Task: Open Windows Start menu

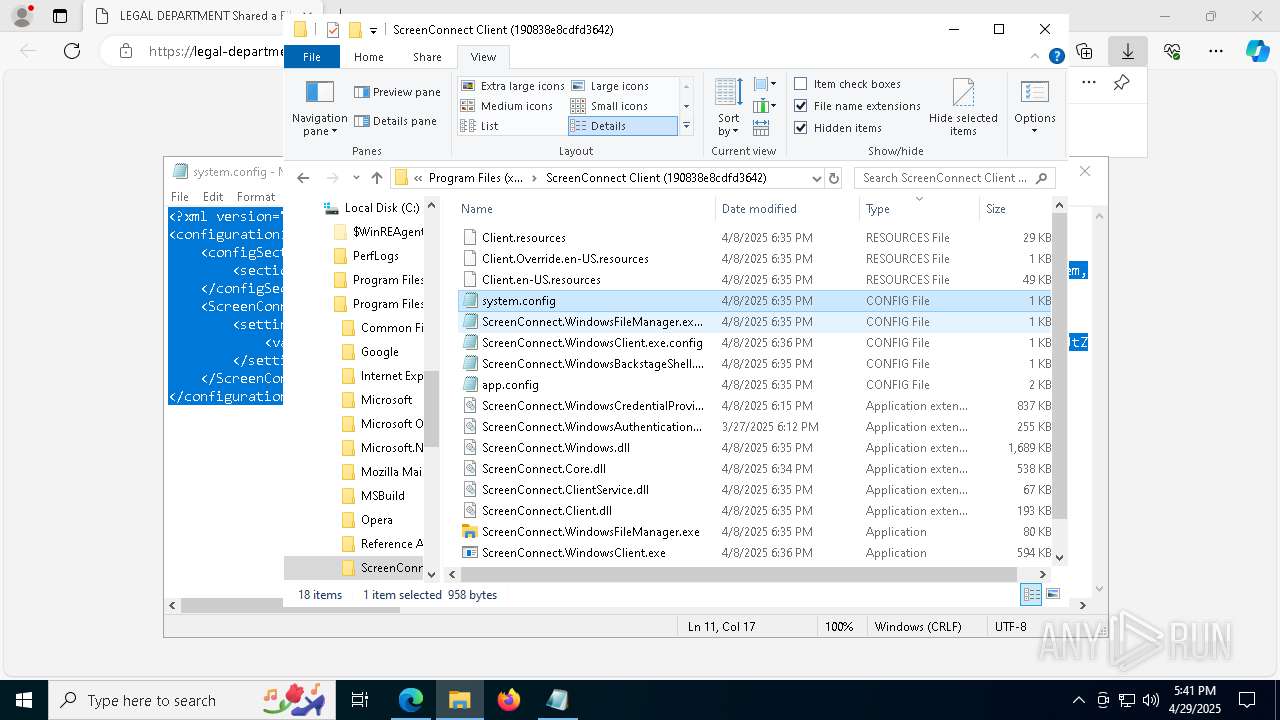Action: 24,700
